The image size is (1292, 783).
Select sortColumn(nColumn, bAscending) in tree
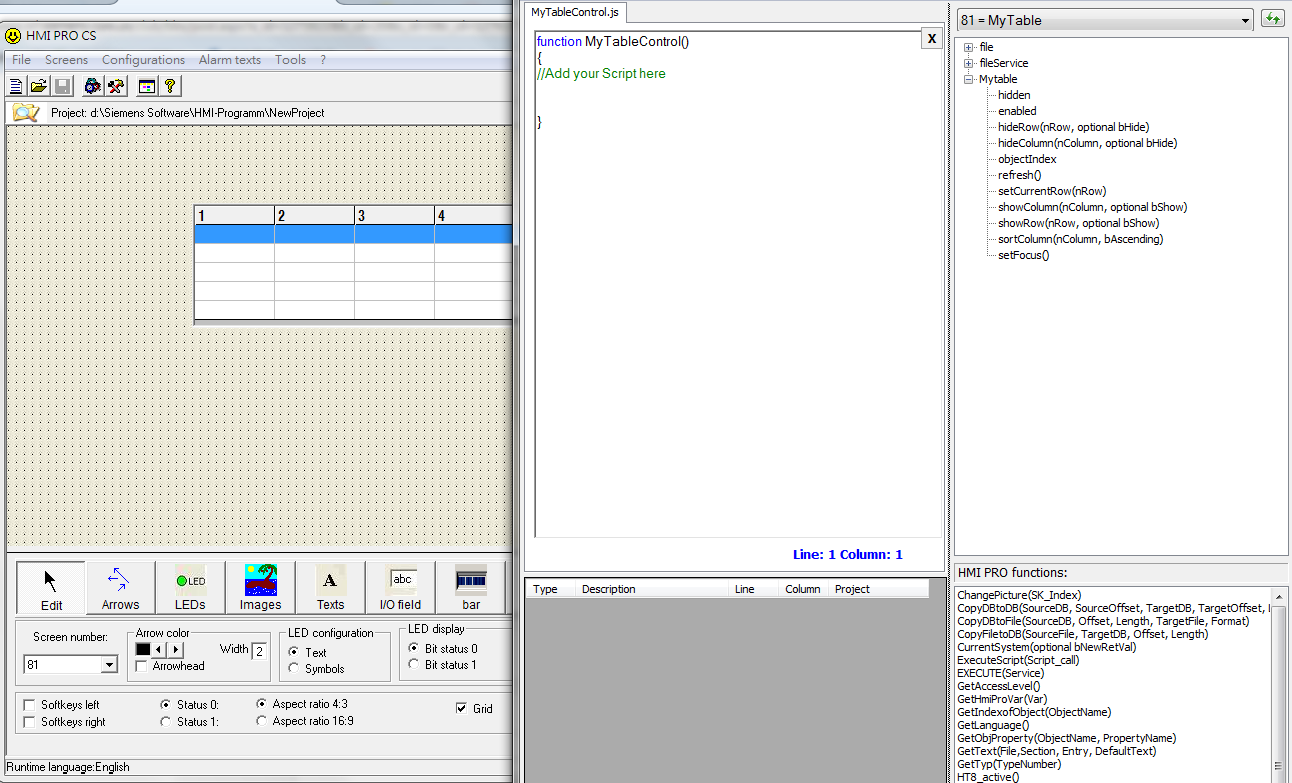pos(1080,239)
